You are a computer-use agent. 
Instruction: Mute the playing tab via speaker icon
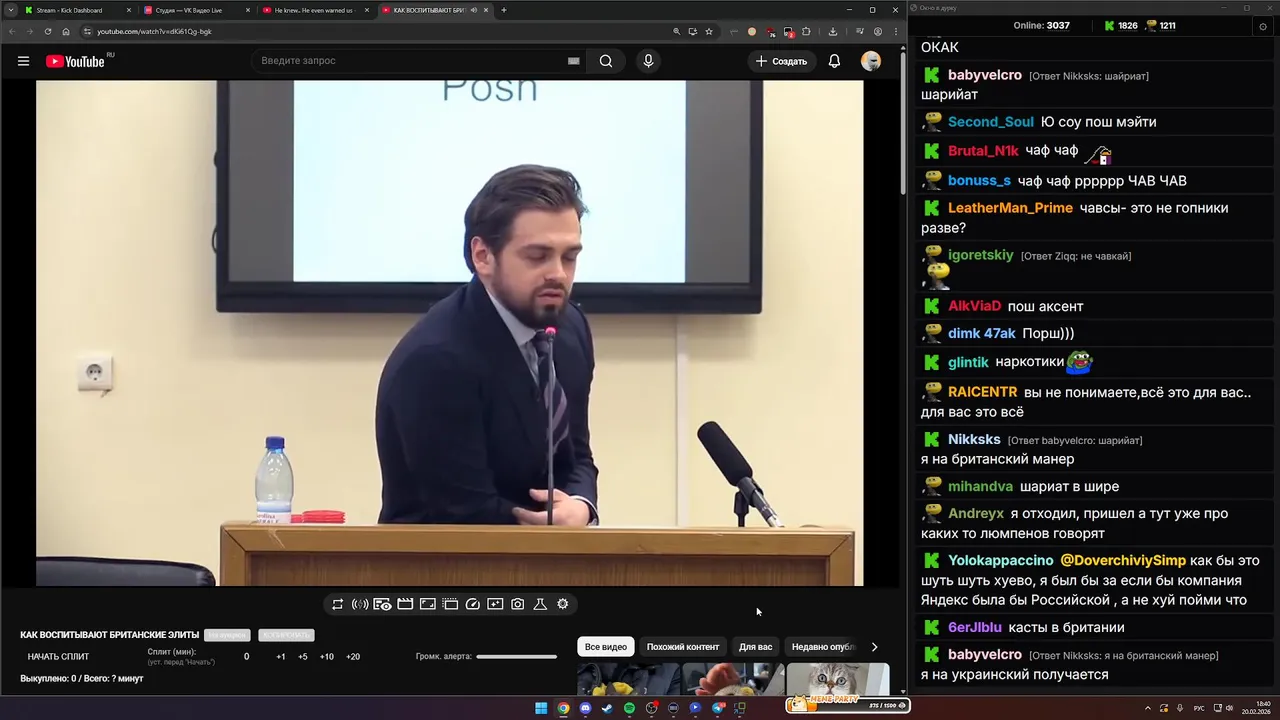point(473,10)
